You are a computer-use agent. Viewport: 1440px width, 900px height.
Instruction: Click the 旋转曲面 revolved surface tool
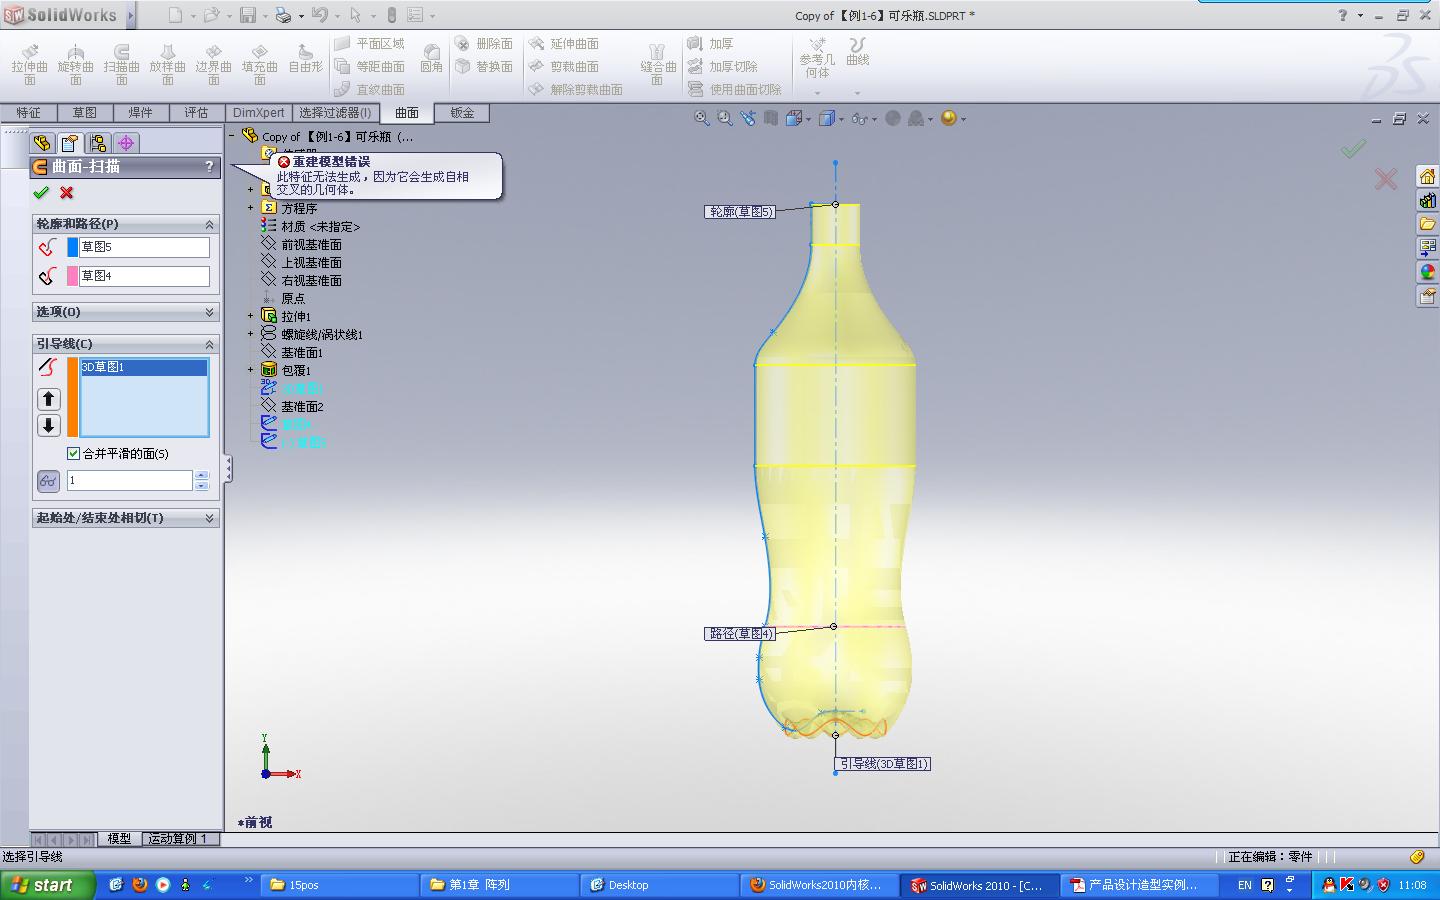[76, 64]
